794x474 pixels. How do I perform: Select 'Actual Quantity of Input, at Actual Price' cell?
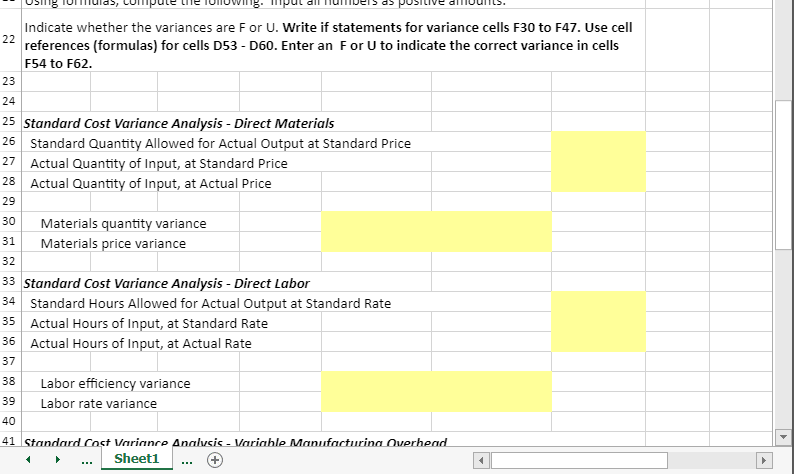pyautogui.click(x=150, y=183)
